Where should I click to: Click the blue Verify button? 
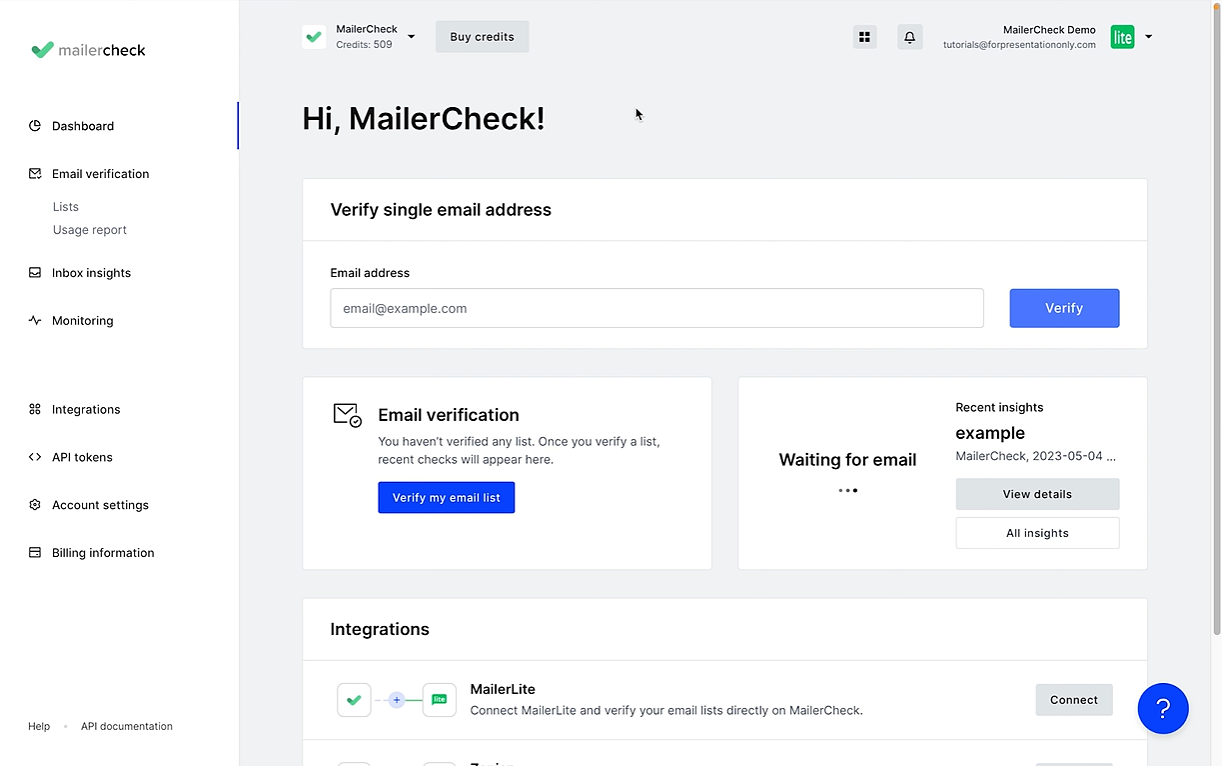coord(1064,308)
